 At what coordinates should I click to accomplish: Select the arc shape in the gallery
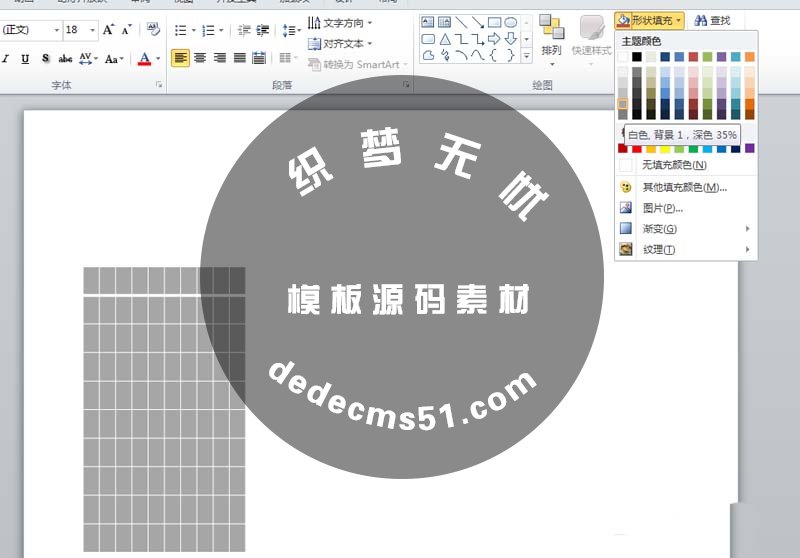point(461,55)
